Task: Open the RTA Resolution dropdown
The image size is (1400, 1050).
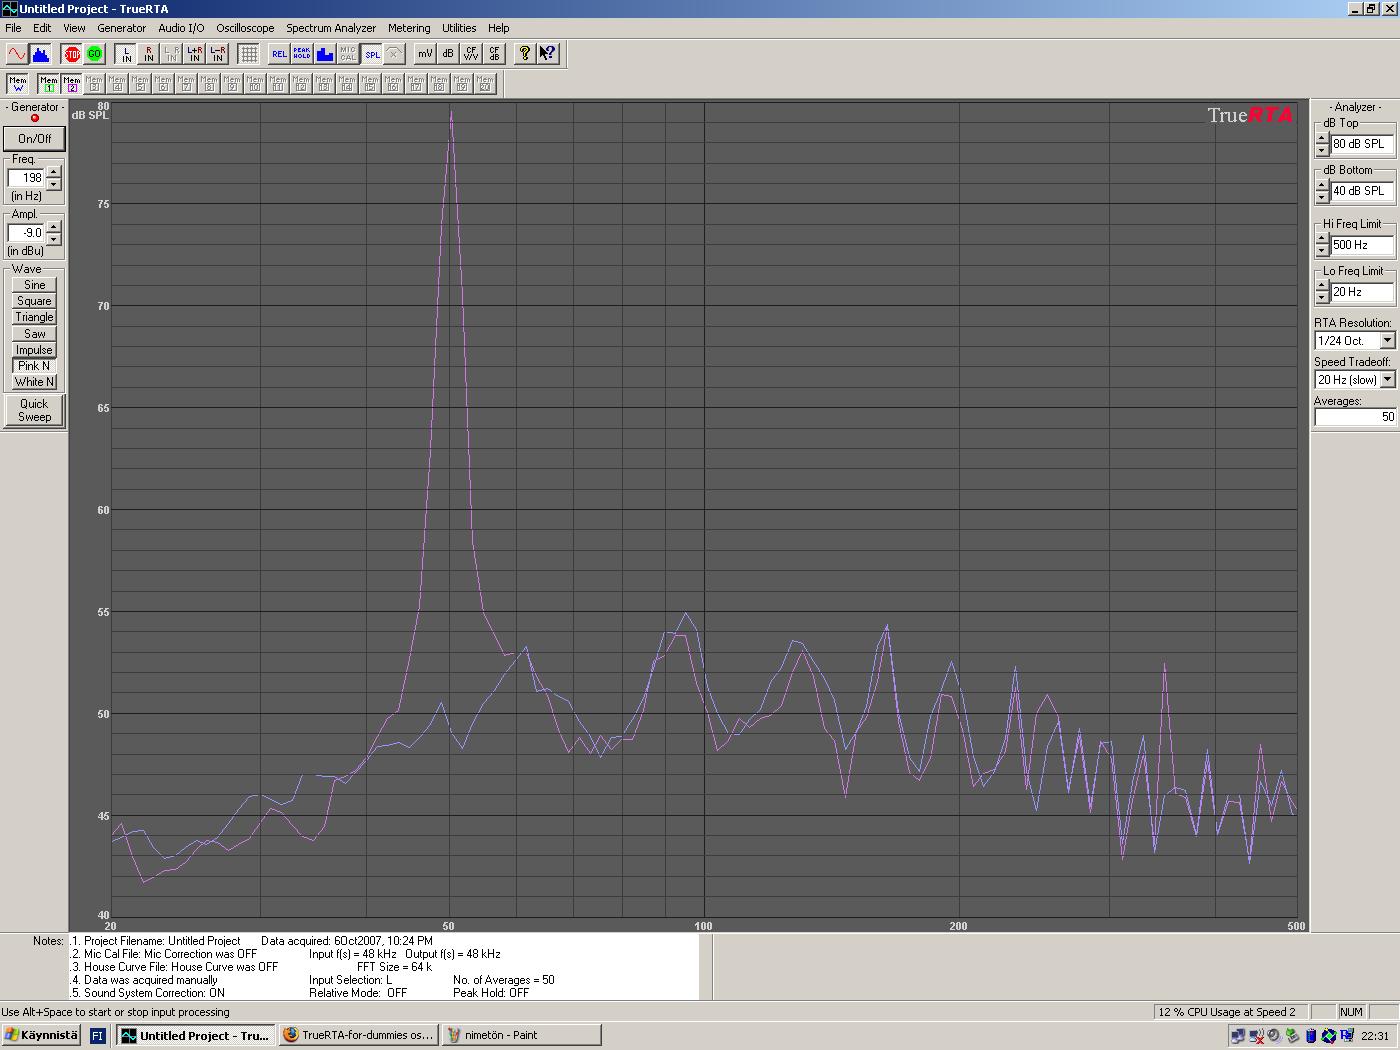Action: pos(1387,341)
